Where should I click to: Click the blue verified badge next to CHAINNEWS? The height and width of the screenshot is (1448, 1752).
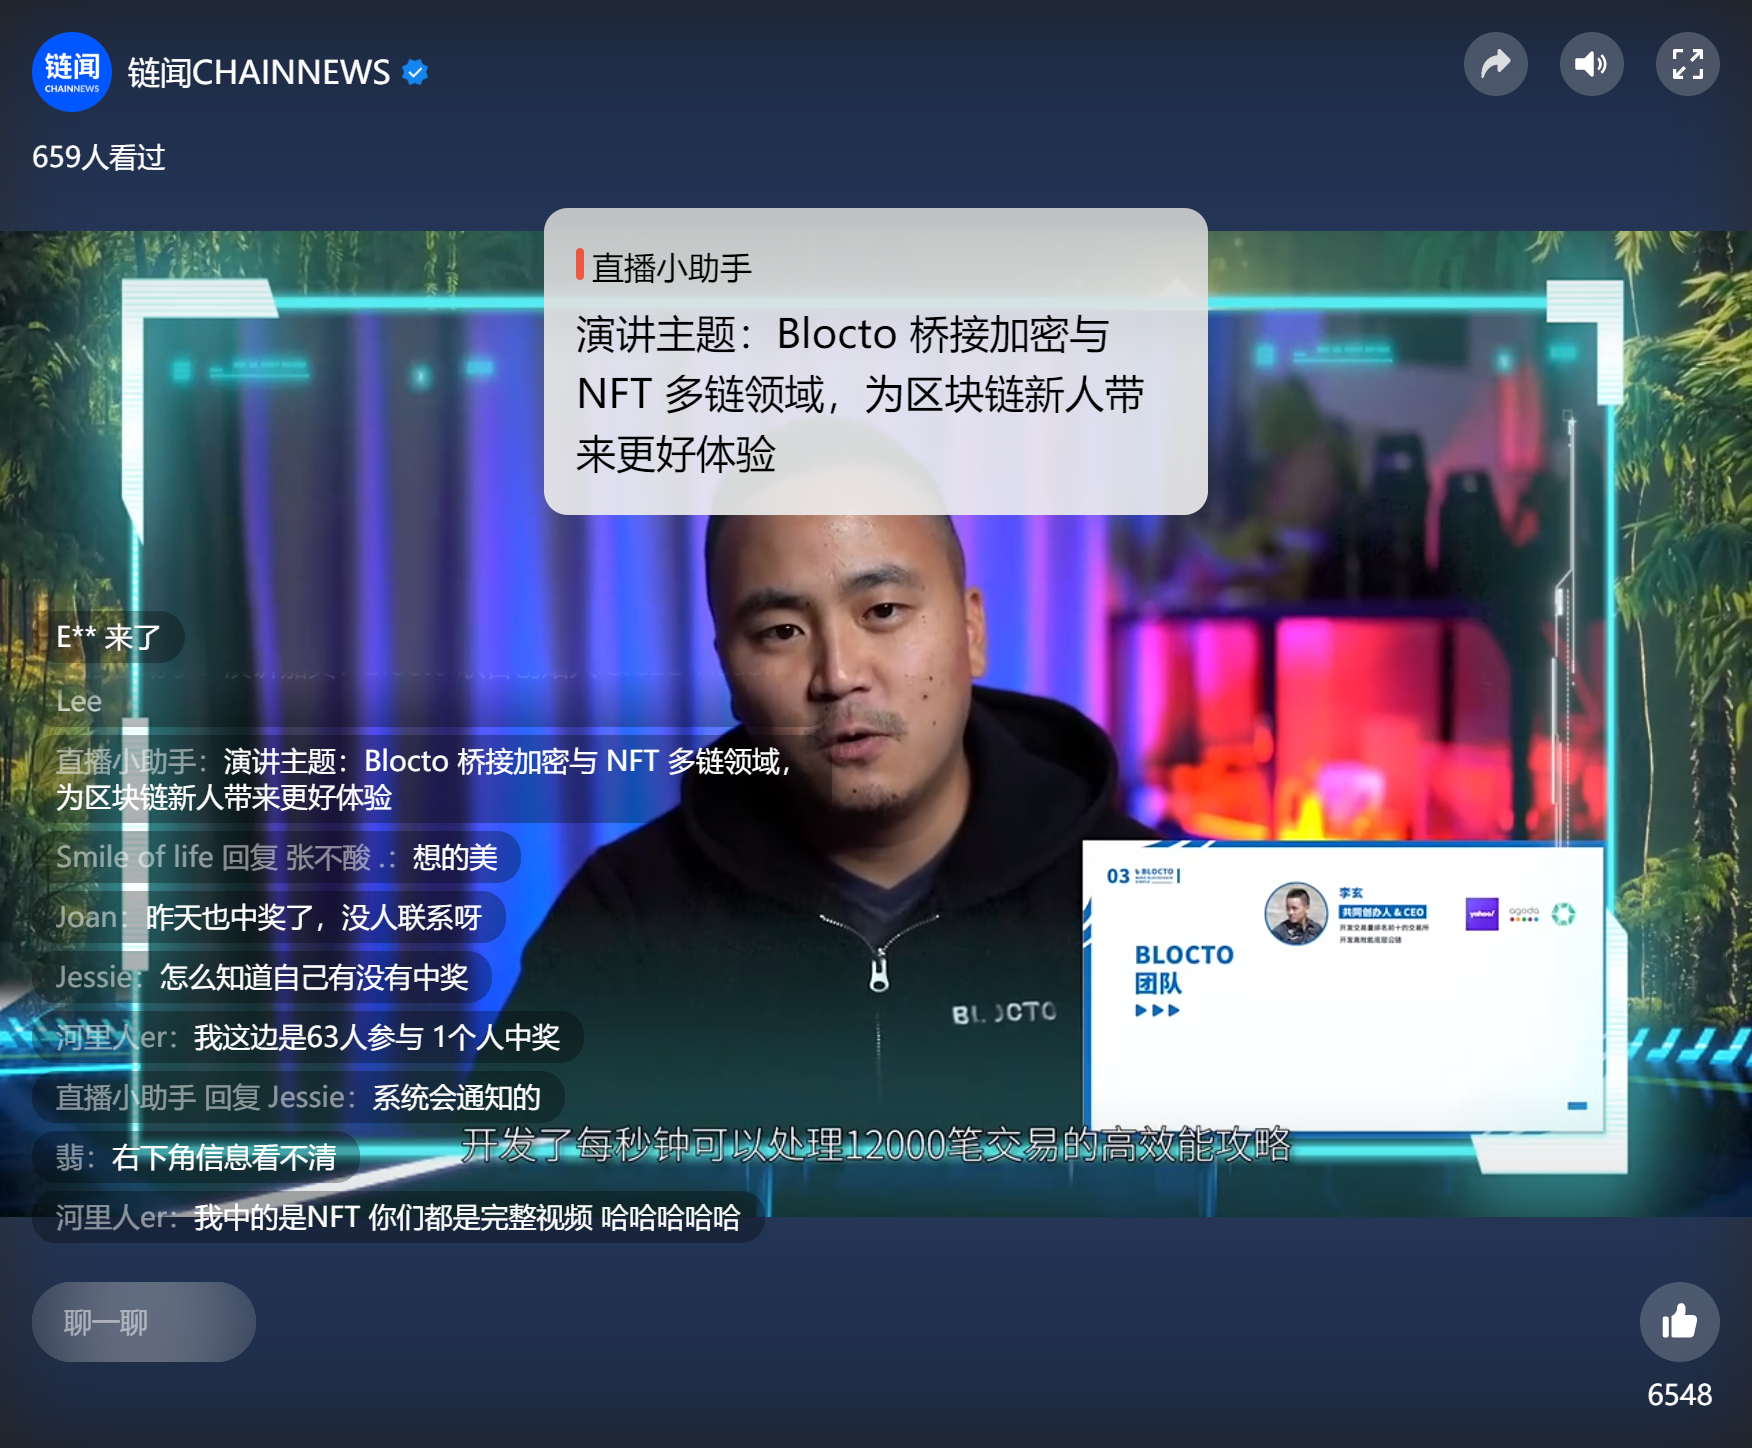pos(415,72)
